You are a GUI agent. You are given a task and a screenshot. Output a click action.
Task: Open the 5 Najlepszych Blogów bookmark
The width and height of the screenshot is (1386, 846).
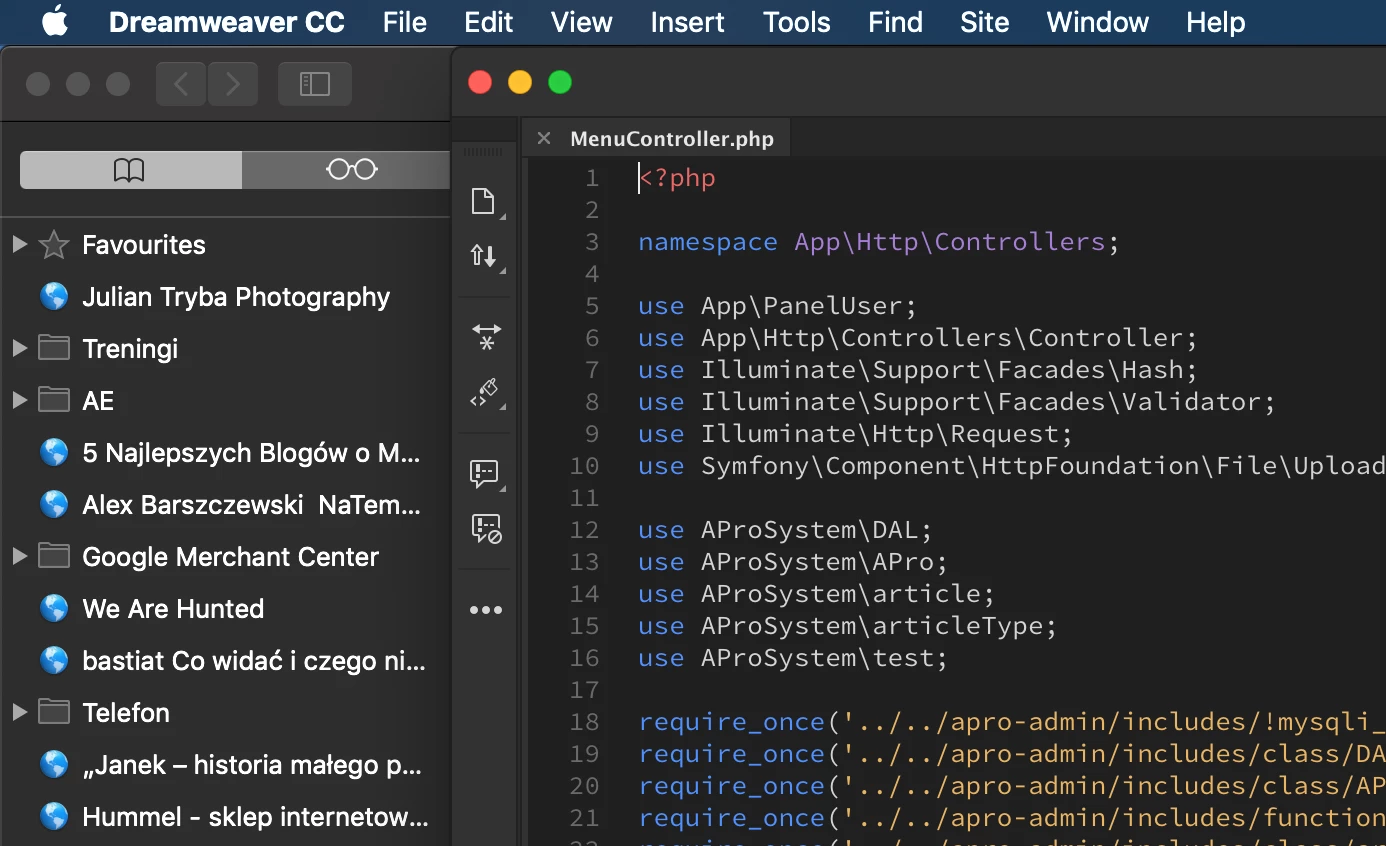coord(251,453)
